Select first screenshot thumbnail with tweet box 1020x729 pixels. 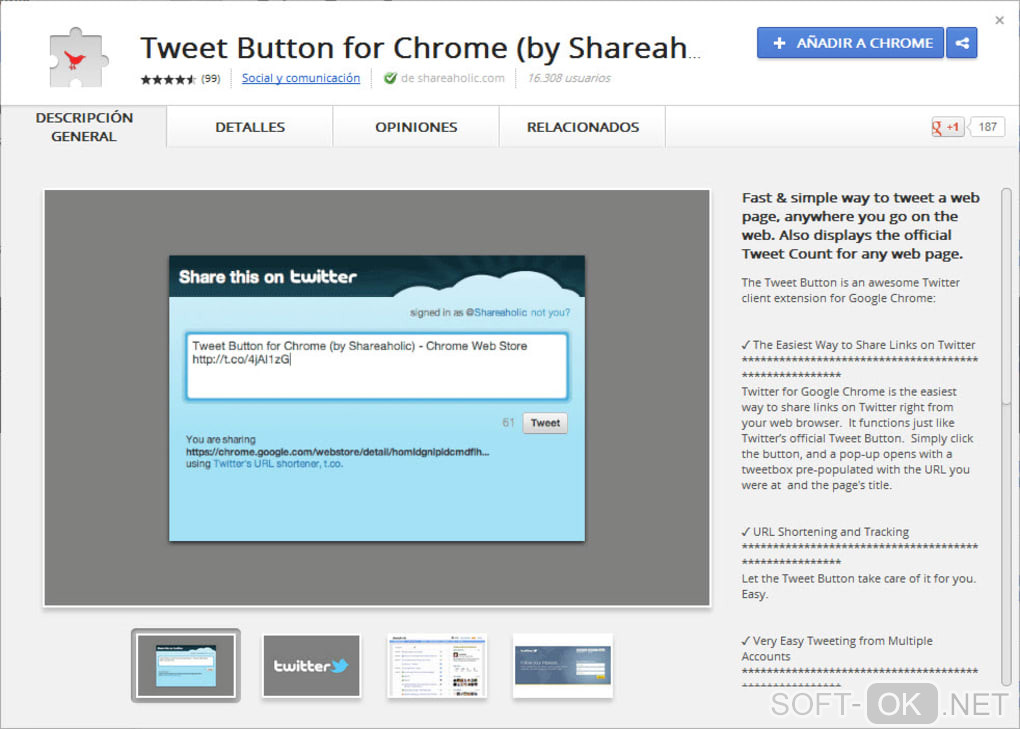pyautogui.click(x=186, y=665)
